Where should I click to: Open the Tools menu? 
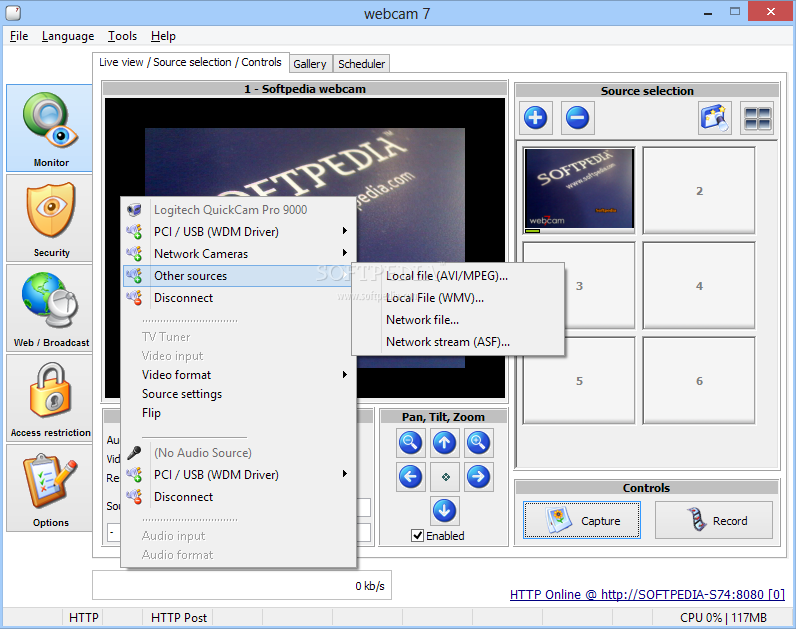point(122,36)
